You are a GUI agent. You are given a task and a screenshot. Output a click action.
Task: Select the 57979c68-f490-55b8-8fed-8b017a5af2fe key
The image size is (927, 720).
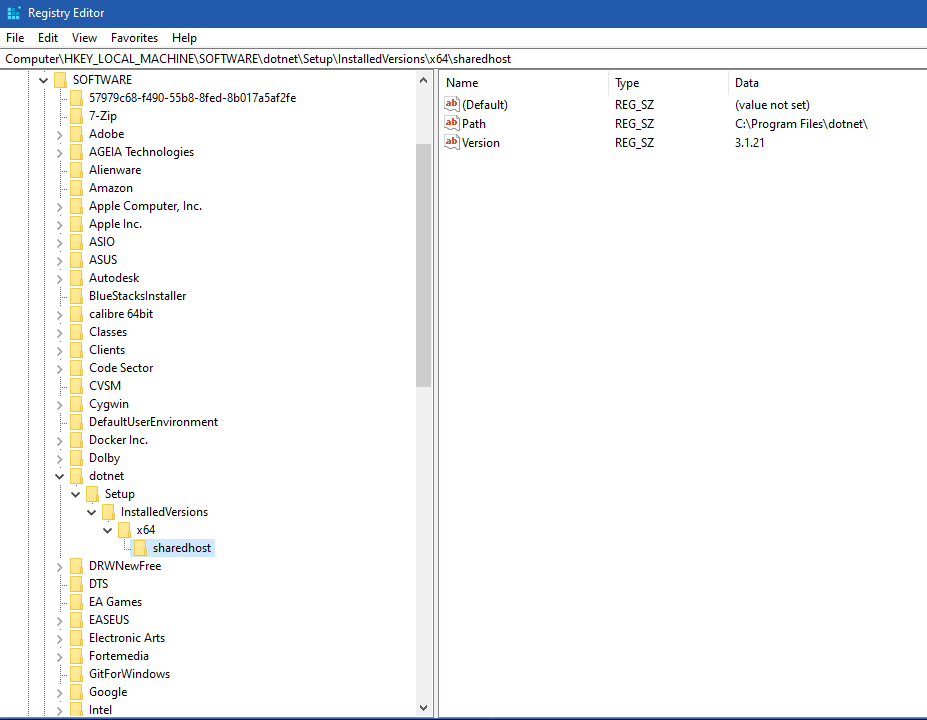pos(192,98)
